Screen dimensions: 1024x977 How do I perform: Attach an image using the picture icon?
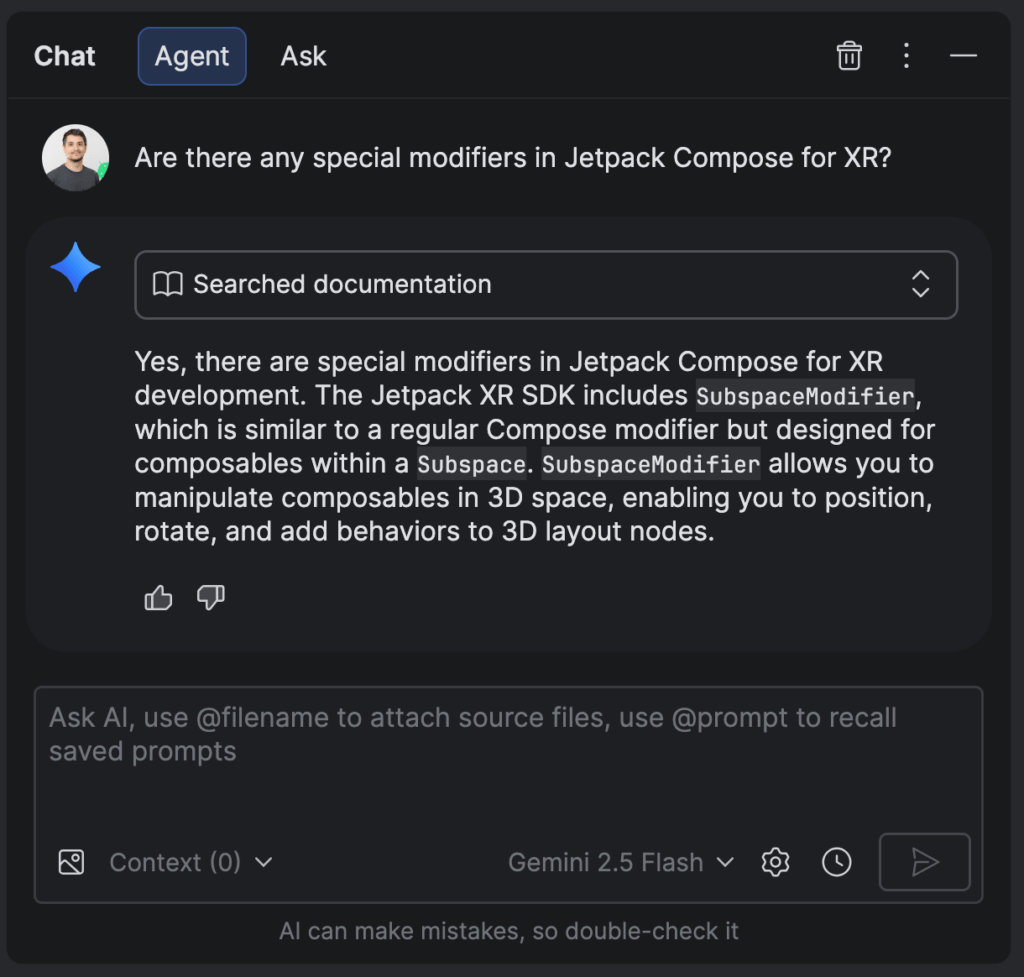click(71, 862)
